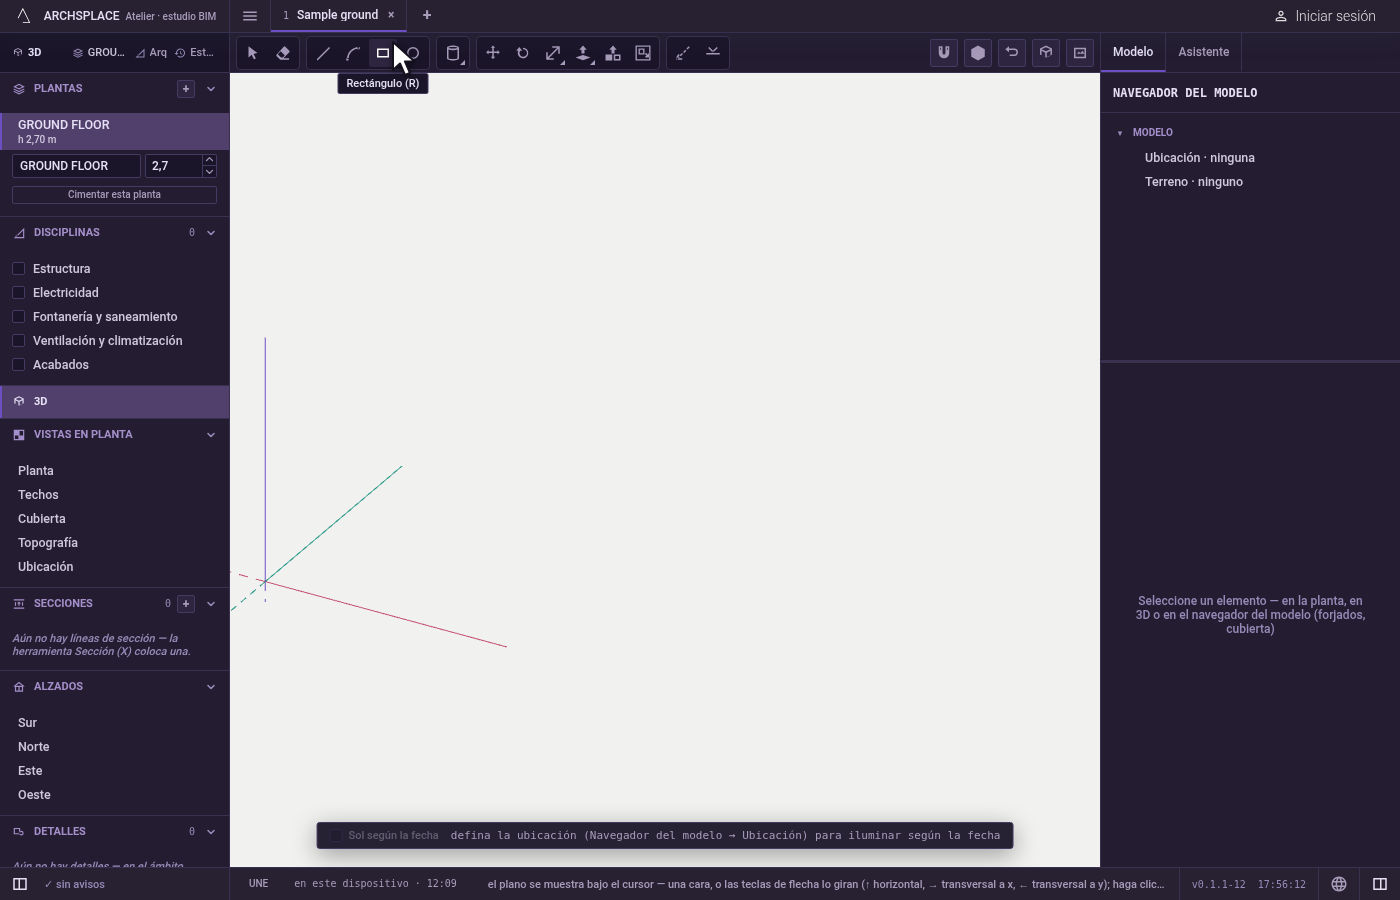Open the Arq discipline tab in sidebar
The height and width of the screenshot is (900, 1400).
click(152, 53)
